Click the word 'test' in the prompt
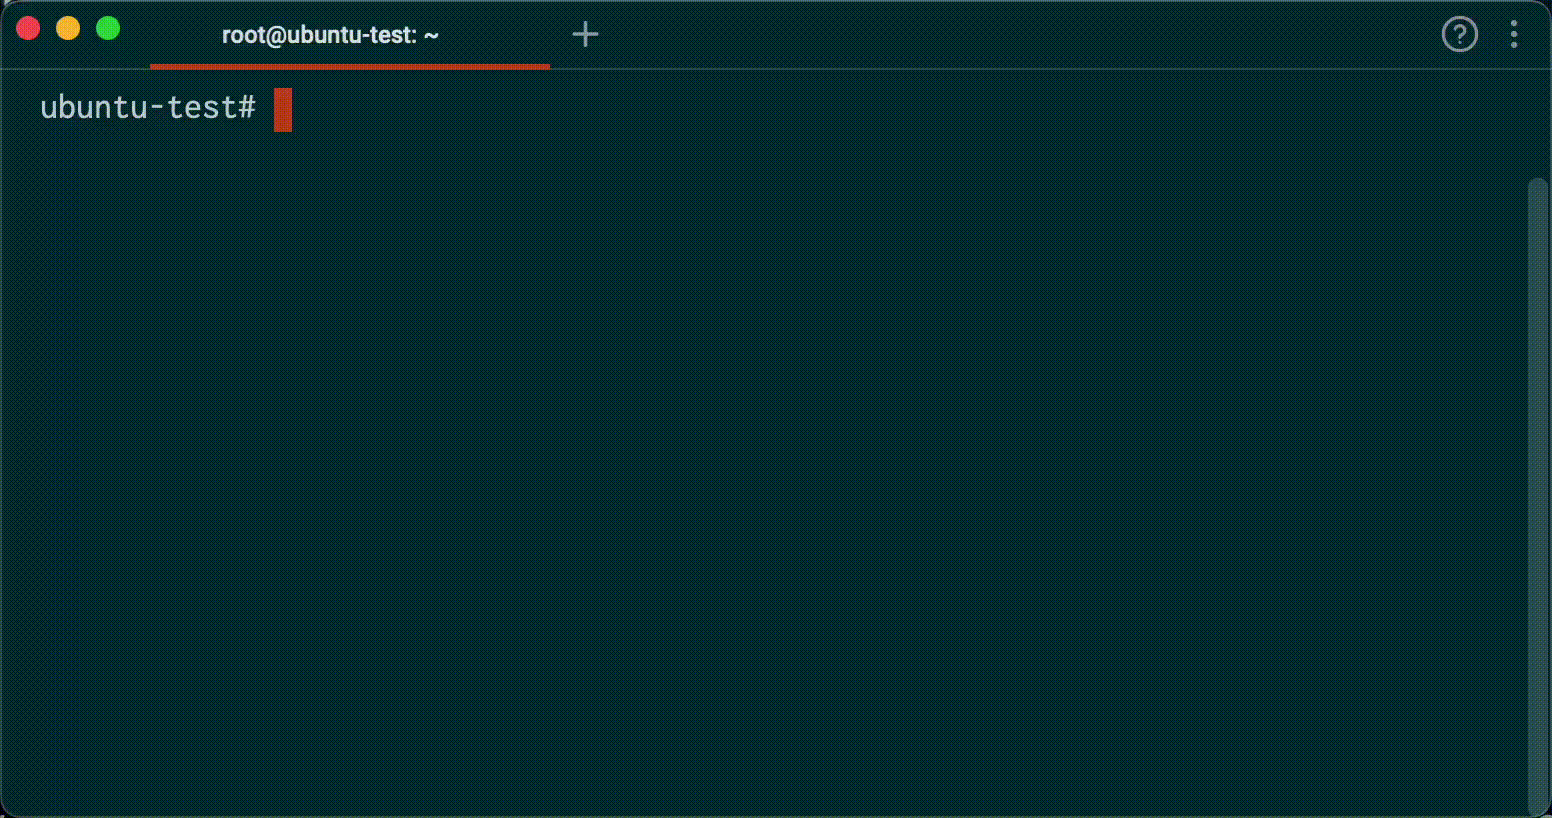Image resolution: width=1552 pixels, height=818 pixels. [x=200, y=107]
